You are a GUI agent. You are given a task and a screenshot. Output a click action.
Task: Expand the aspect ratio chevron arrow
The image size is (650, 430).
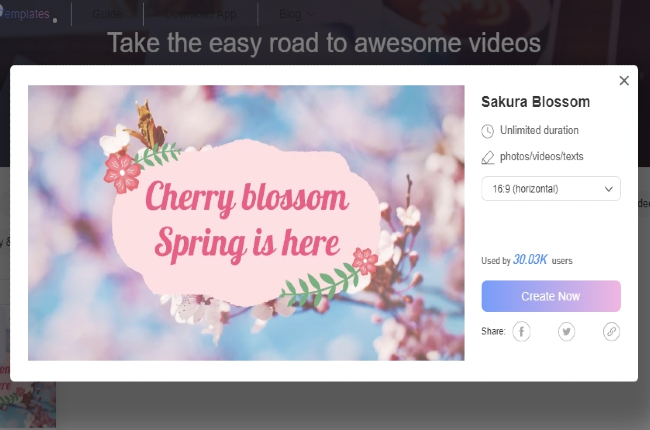608,188
